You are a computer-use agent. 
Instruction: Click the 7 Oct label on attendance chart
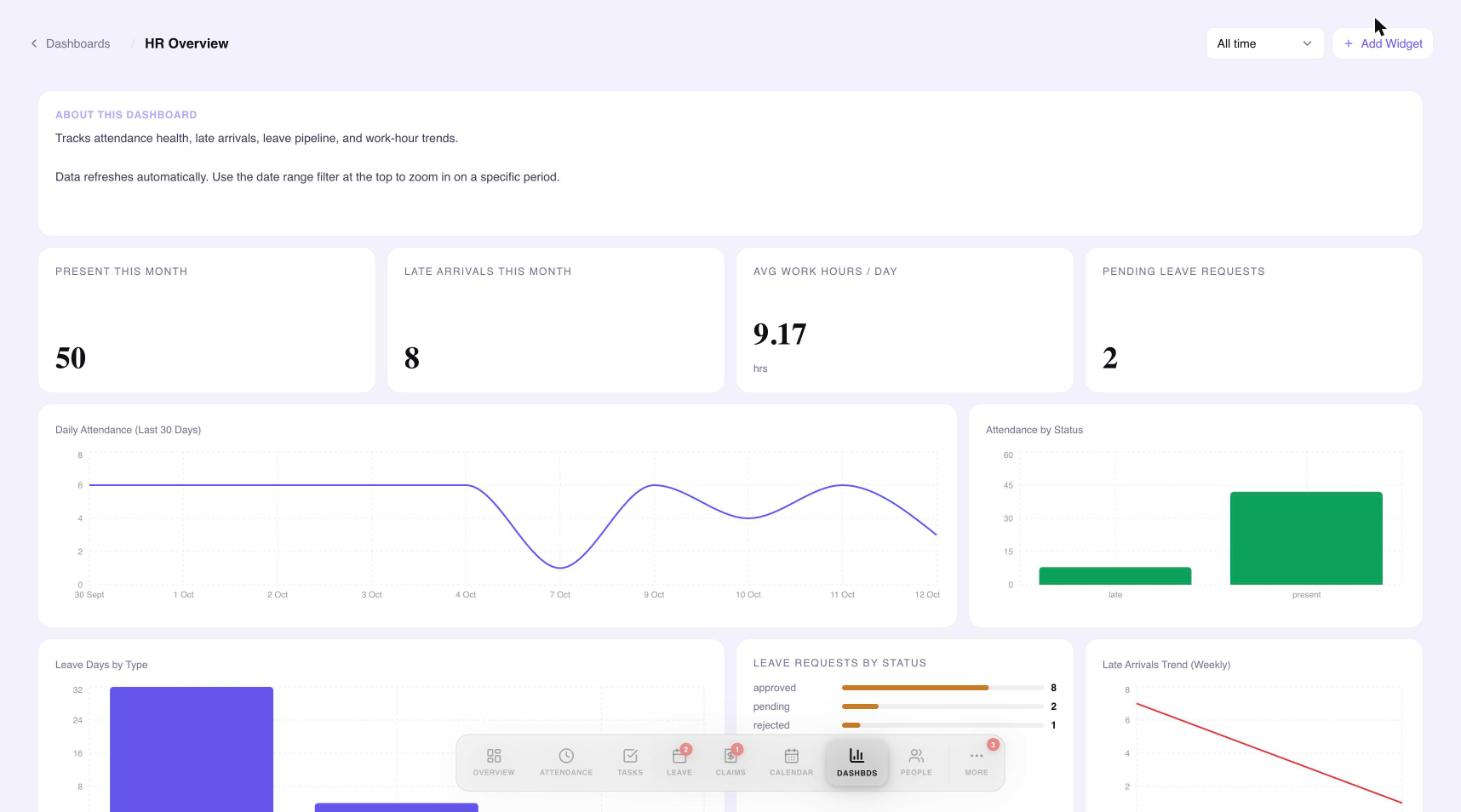(x=559, y=595)
